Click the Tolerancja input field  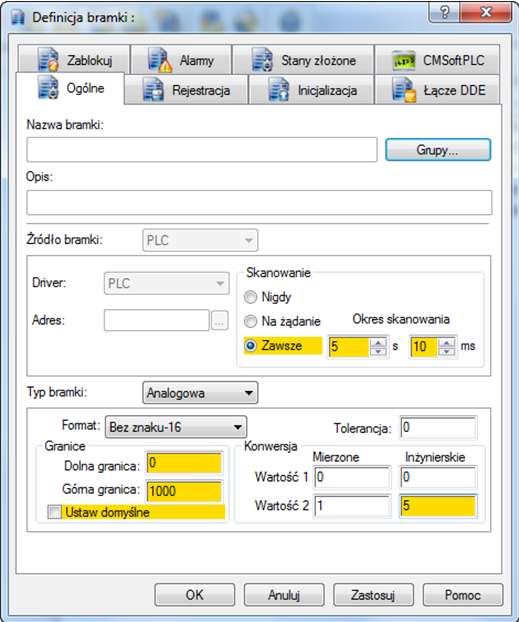tap(438, 427)
